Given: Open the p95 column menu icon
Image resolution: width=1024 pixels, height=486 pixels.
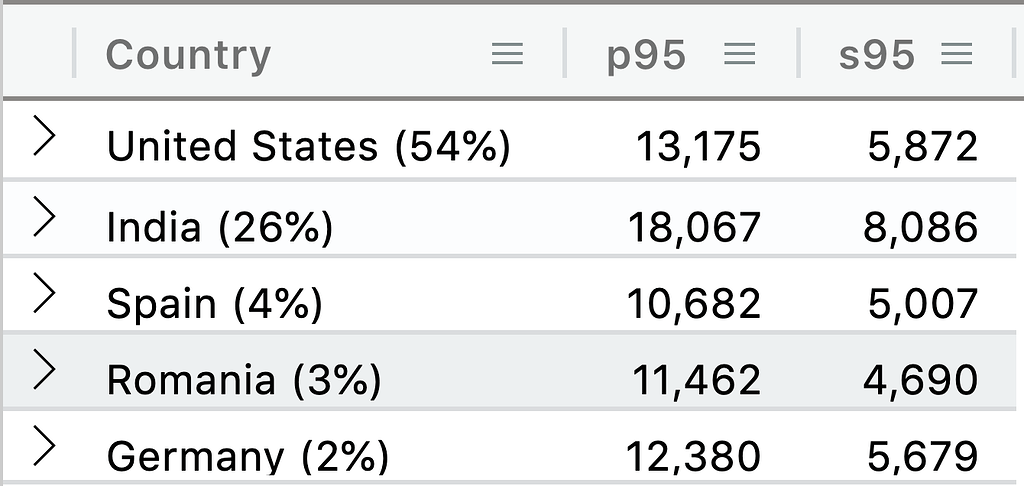Looking at the screenshot, I should click(x=740, y=54).
